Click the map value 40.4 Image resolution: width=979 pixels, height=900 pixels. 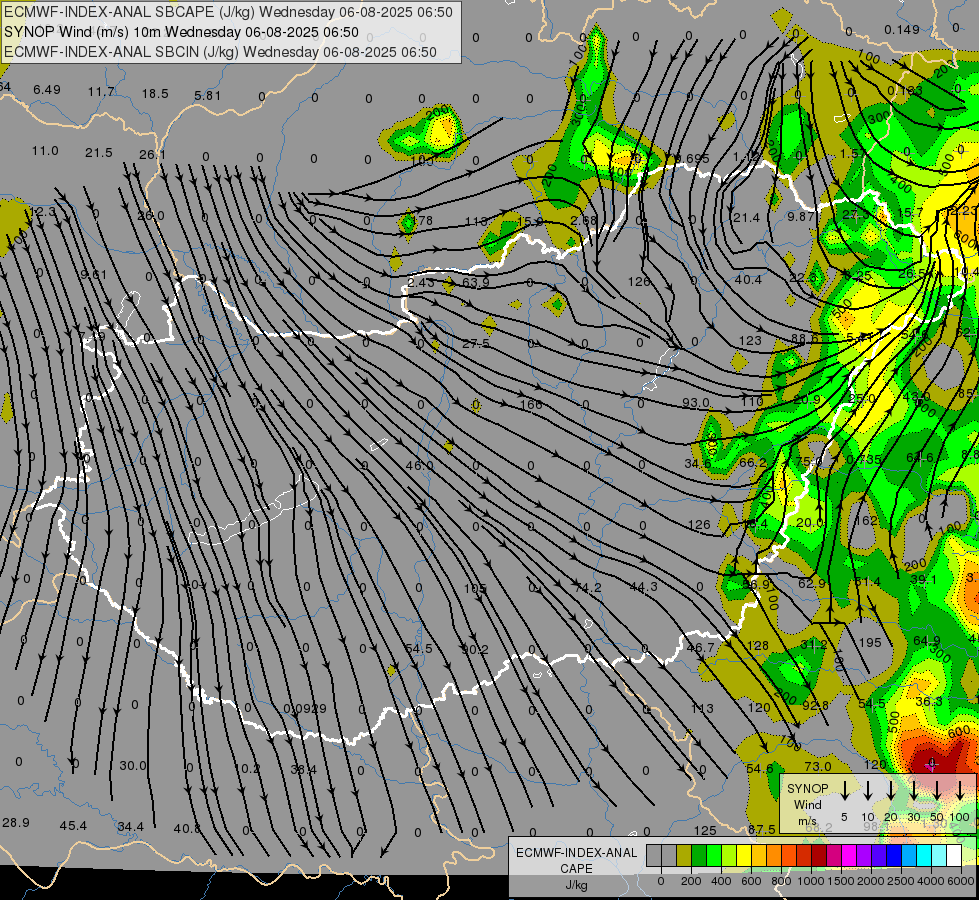coord(748,280)
